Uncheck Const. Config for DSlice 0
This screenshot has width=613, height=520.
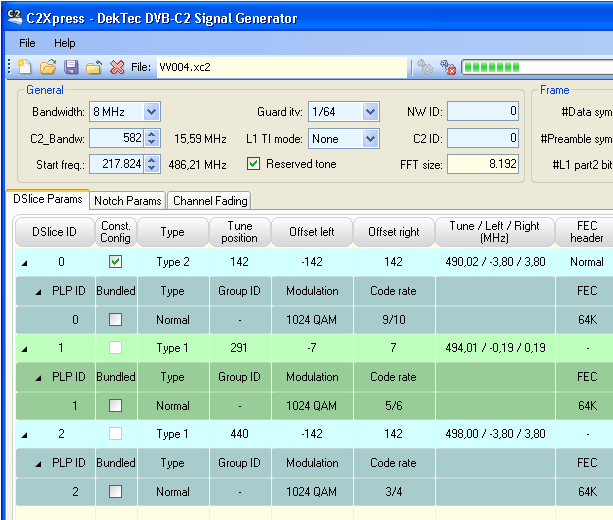[115, 262]
